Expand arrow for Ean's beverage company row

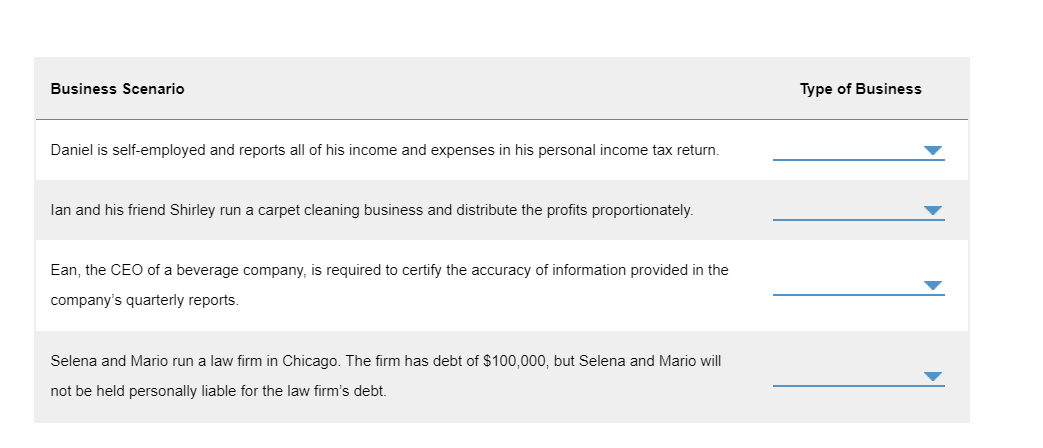(932, 286)
